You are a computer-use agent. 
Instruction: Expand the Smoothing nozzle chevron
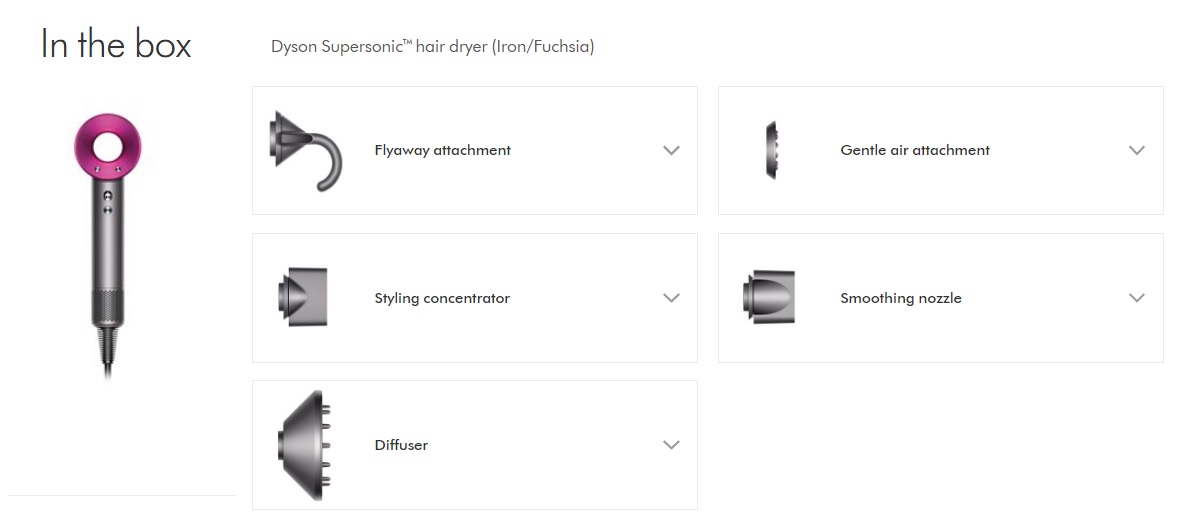pyautogui.click(x=1137, y=298)
